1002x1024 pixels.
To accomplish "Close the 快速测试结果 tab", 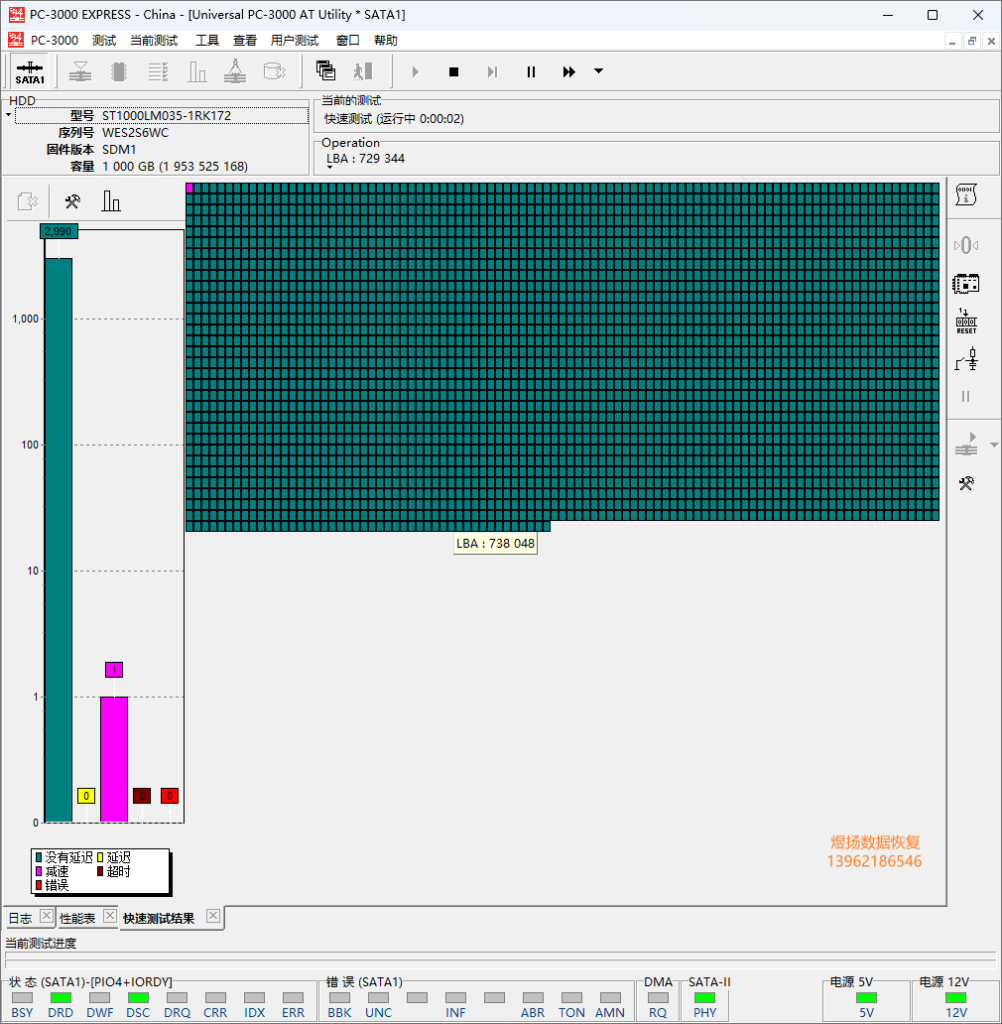I will tap(213, 916).
